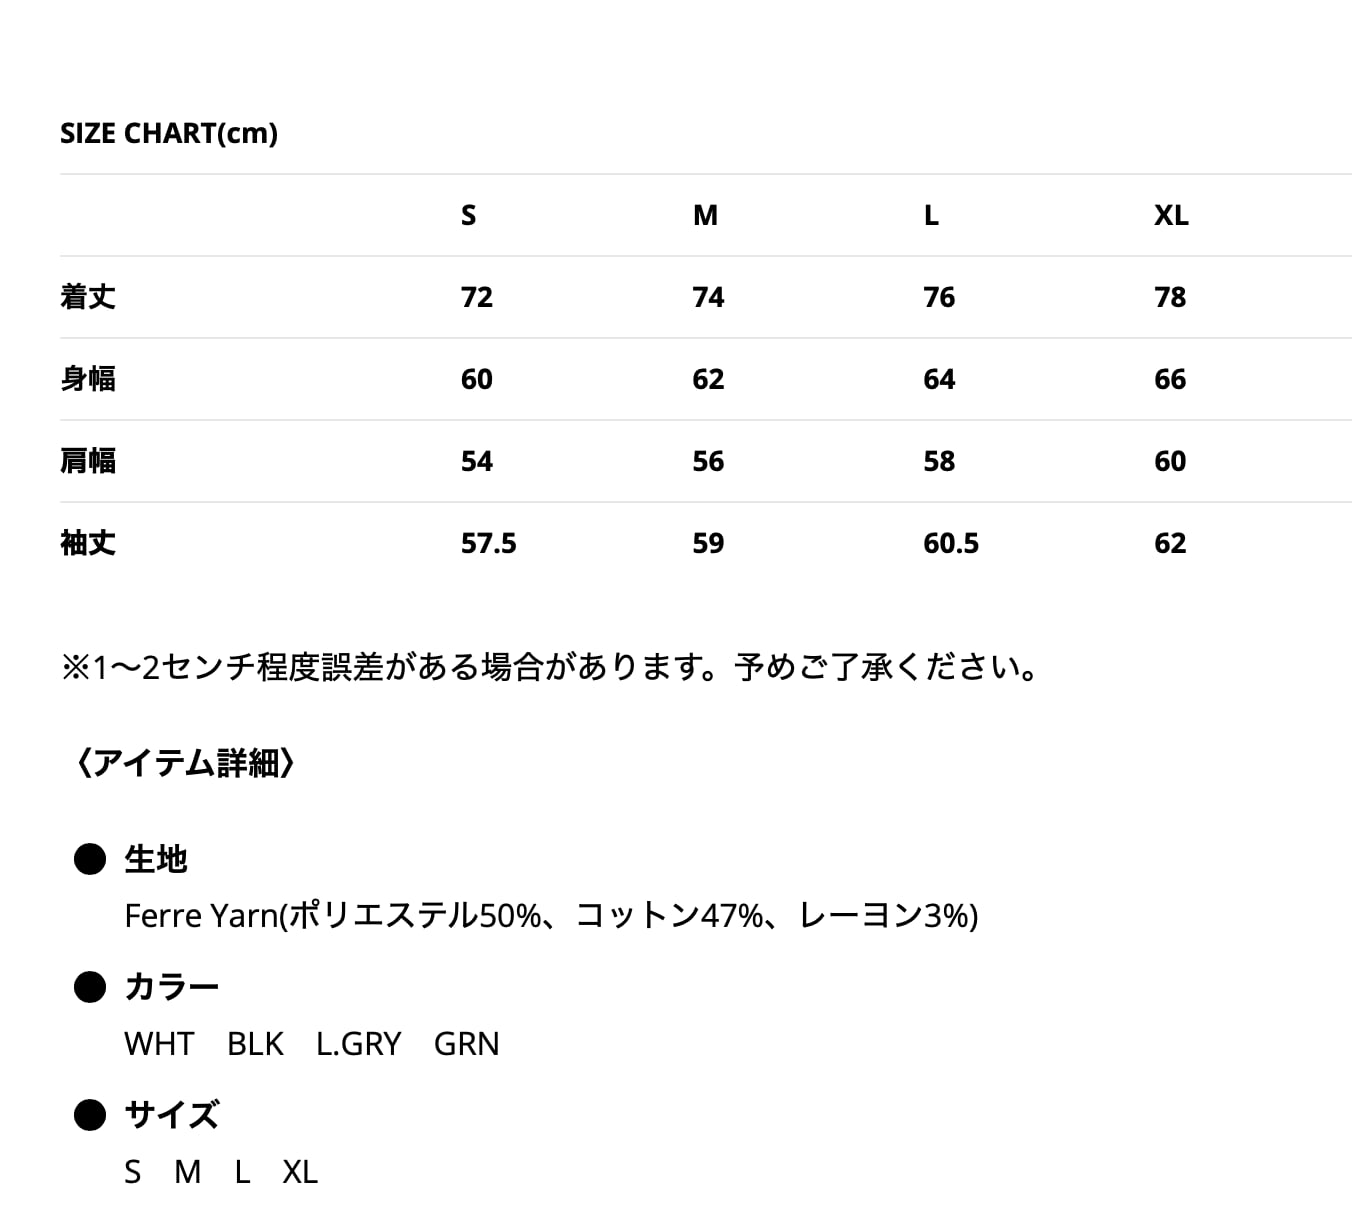The width and height of the screenshot is (1352, 1212).
Task: Click the 着丈 row label
Action: coord(88,297)
